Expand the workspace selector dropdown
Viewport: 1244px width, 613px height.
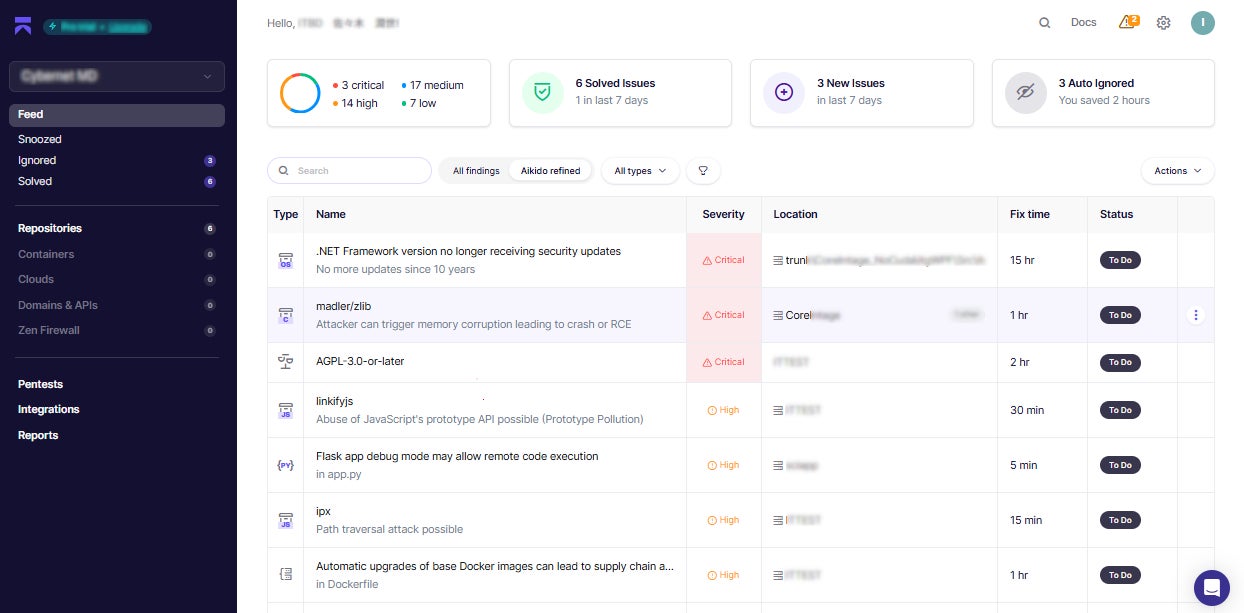pyautogui.click(x=117, y=76)
